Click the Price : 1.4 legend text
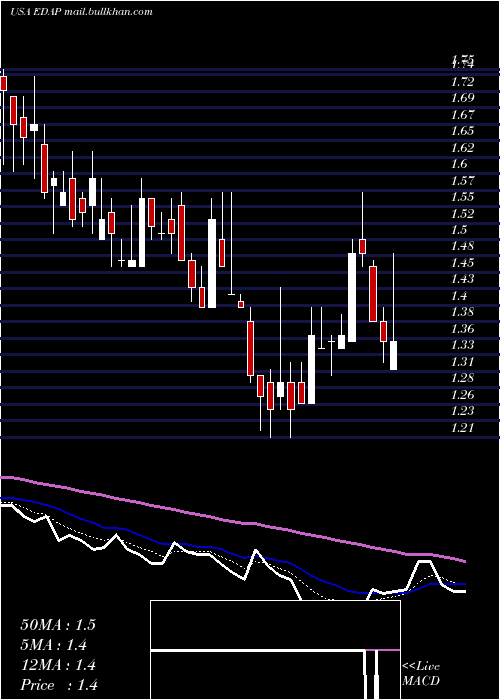Screen dimensions: 500x700 59,685
